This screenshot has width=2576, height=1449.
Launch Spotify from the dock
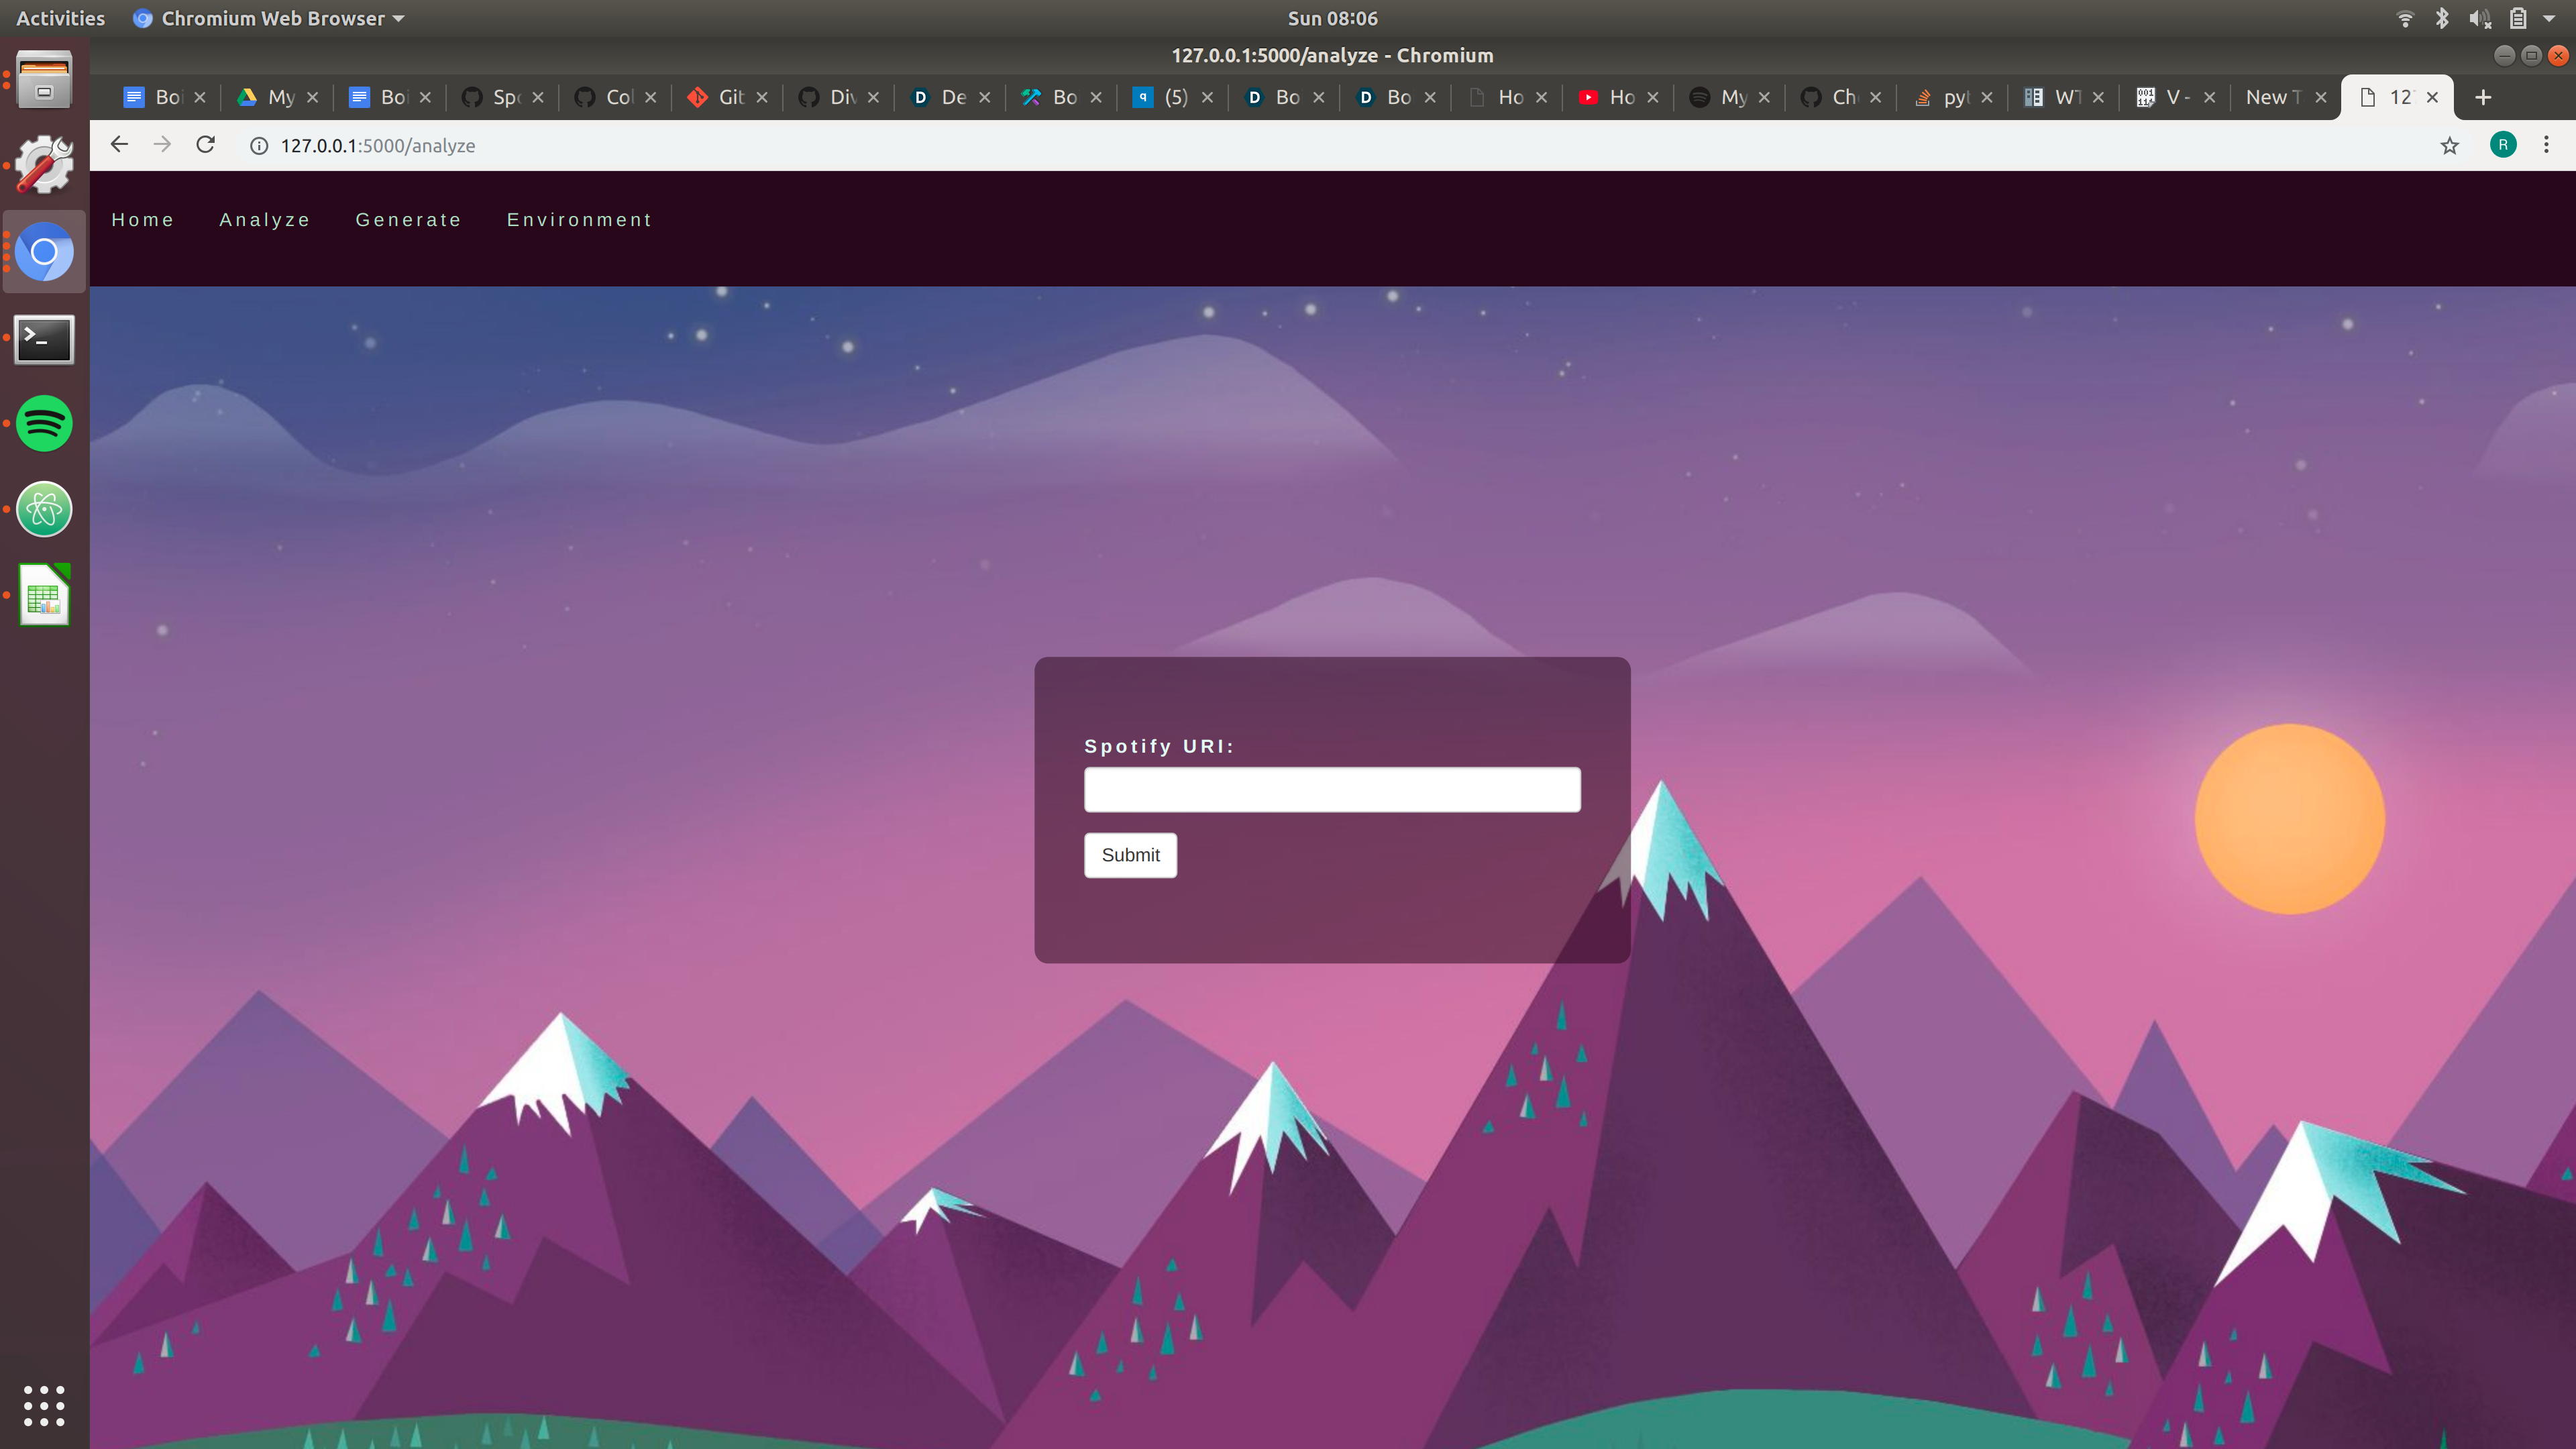point(44,423)
